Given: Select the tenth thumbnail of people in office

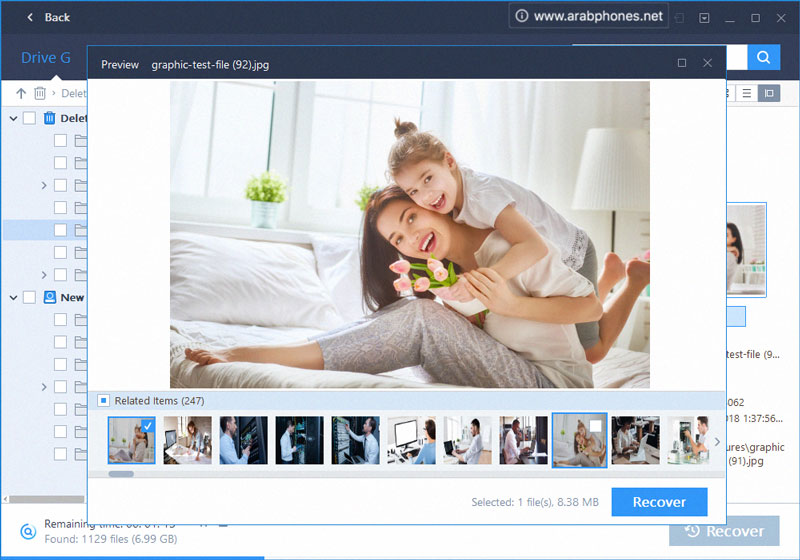Looking at the screenshot, I should coord(635,440).
